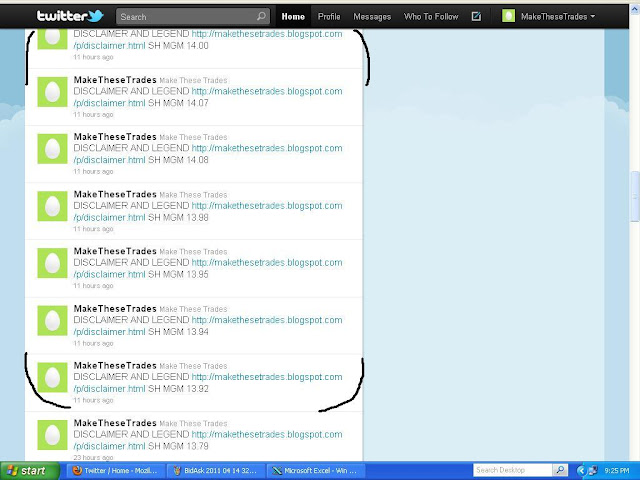Viewport: 640px width, 480px height.
Task: Click the network tray icon
Action: (x=593, y=471)
